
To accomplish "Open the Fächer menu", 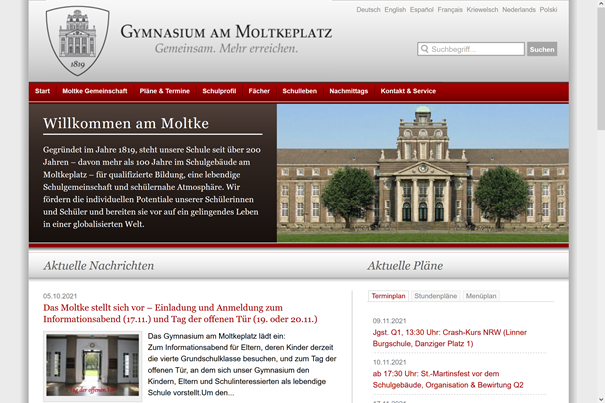I will (259, 91).
